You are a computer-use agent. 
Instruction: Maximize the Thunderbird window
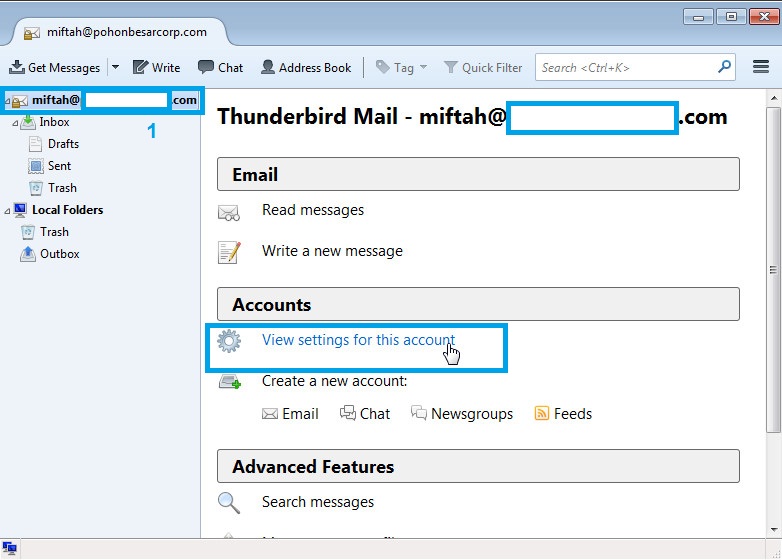coord(731,16)
